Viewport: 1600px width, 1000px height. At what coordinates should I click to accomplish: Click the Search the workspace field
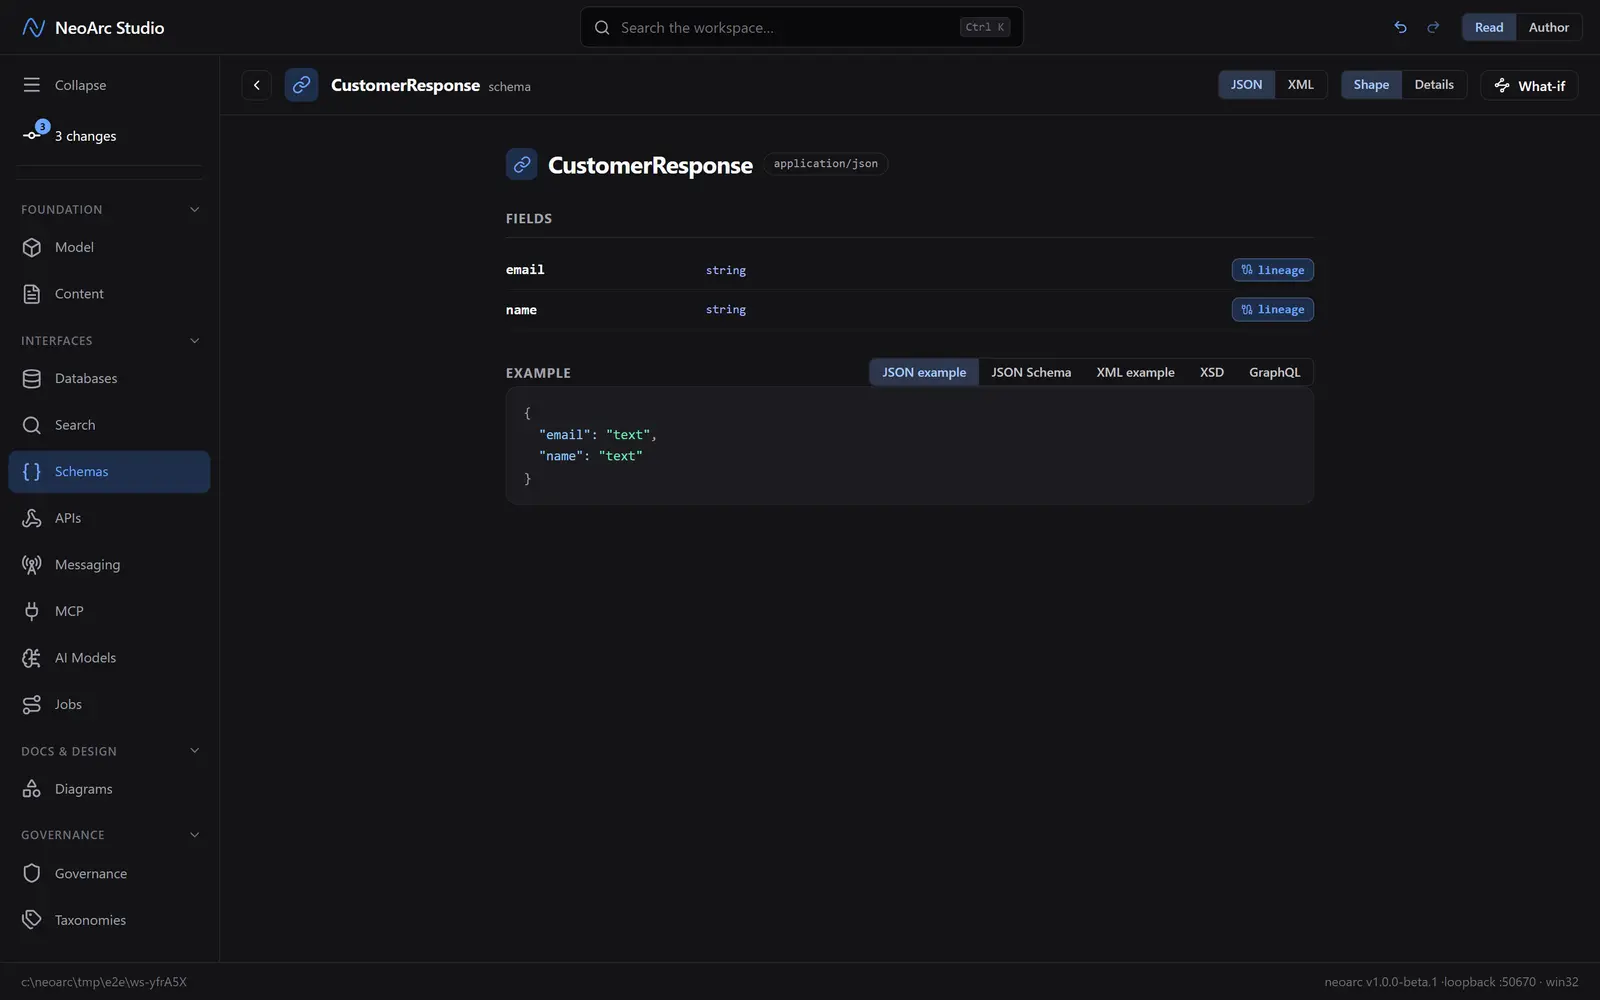pos(802,28)
